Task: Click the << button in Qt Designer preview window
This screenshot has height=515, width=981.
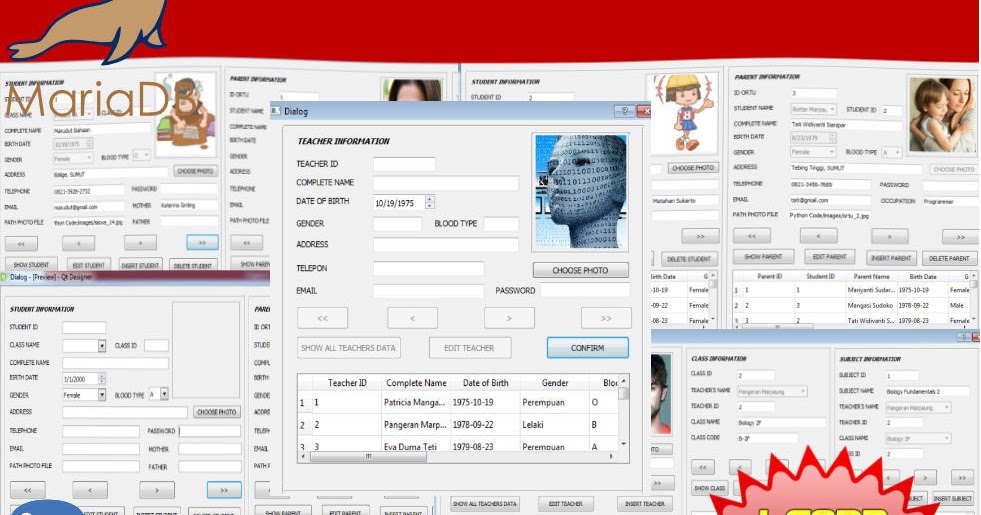Action: tap(28, 490)
